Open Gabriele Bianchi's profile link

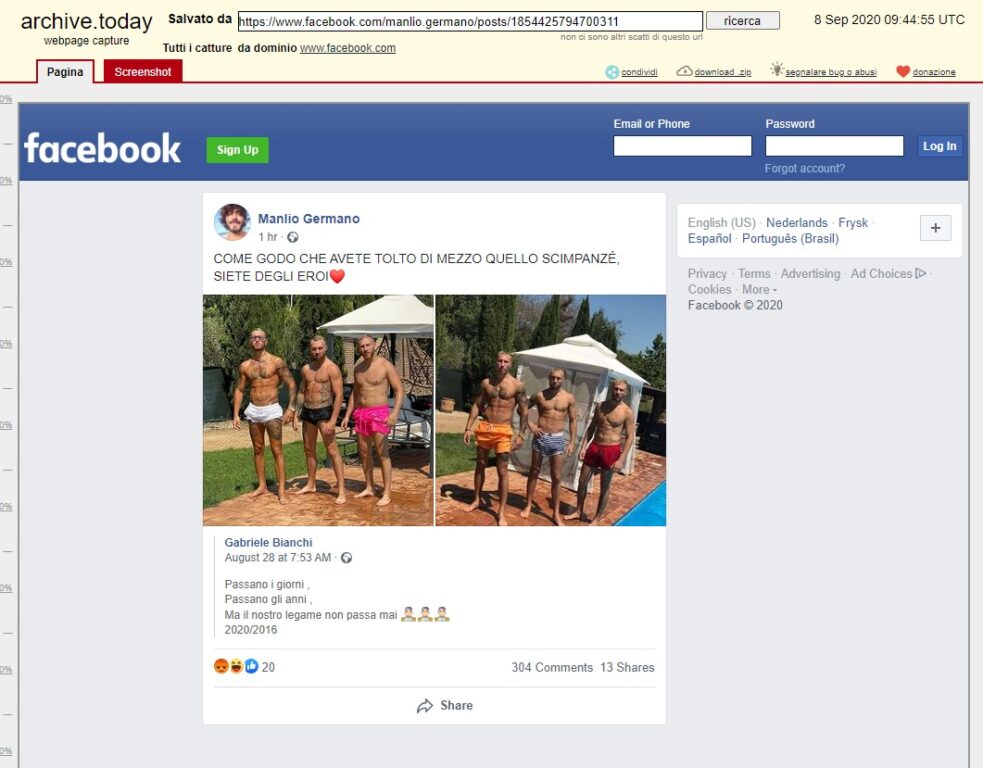click(268, 542)
